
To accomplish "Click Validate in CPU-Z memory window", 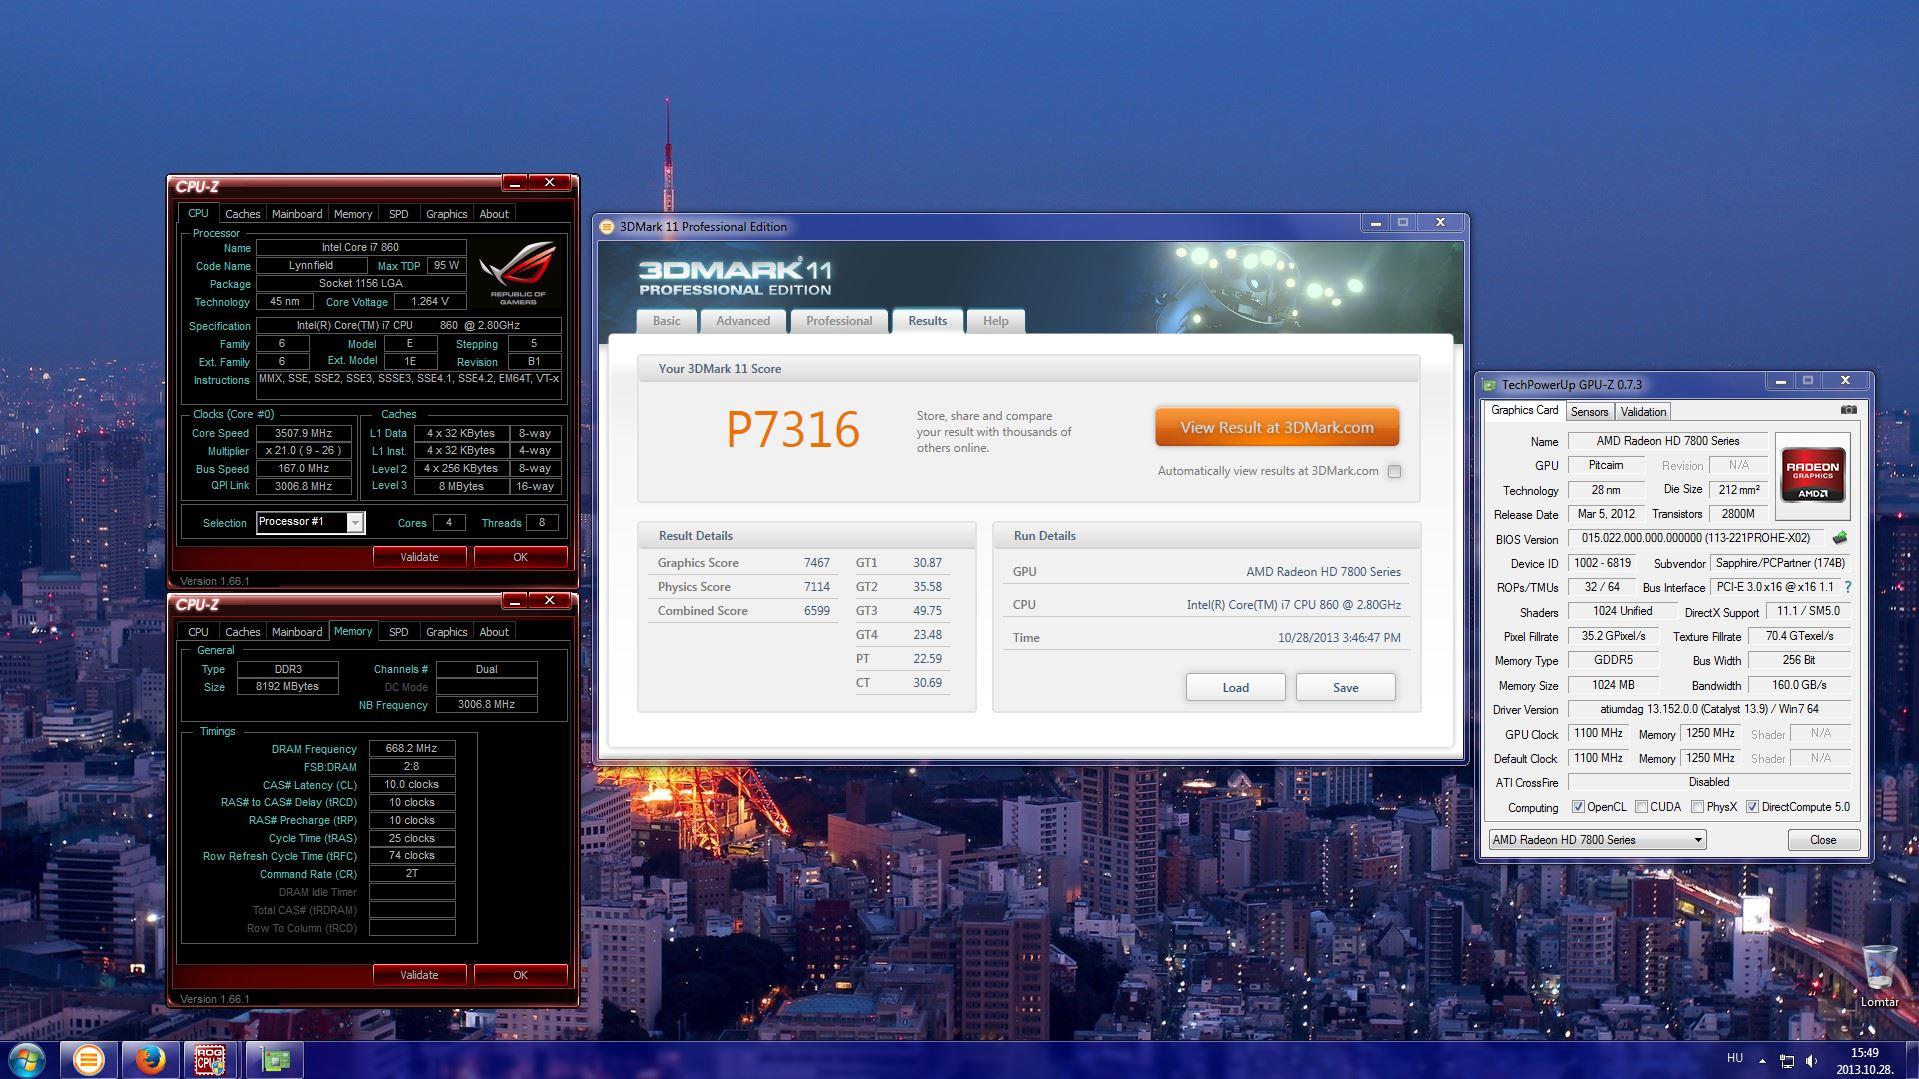I will click(x=419, y=975).
